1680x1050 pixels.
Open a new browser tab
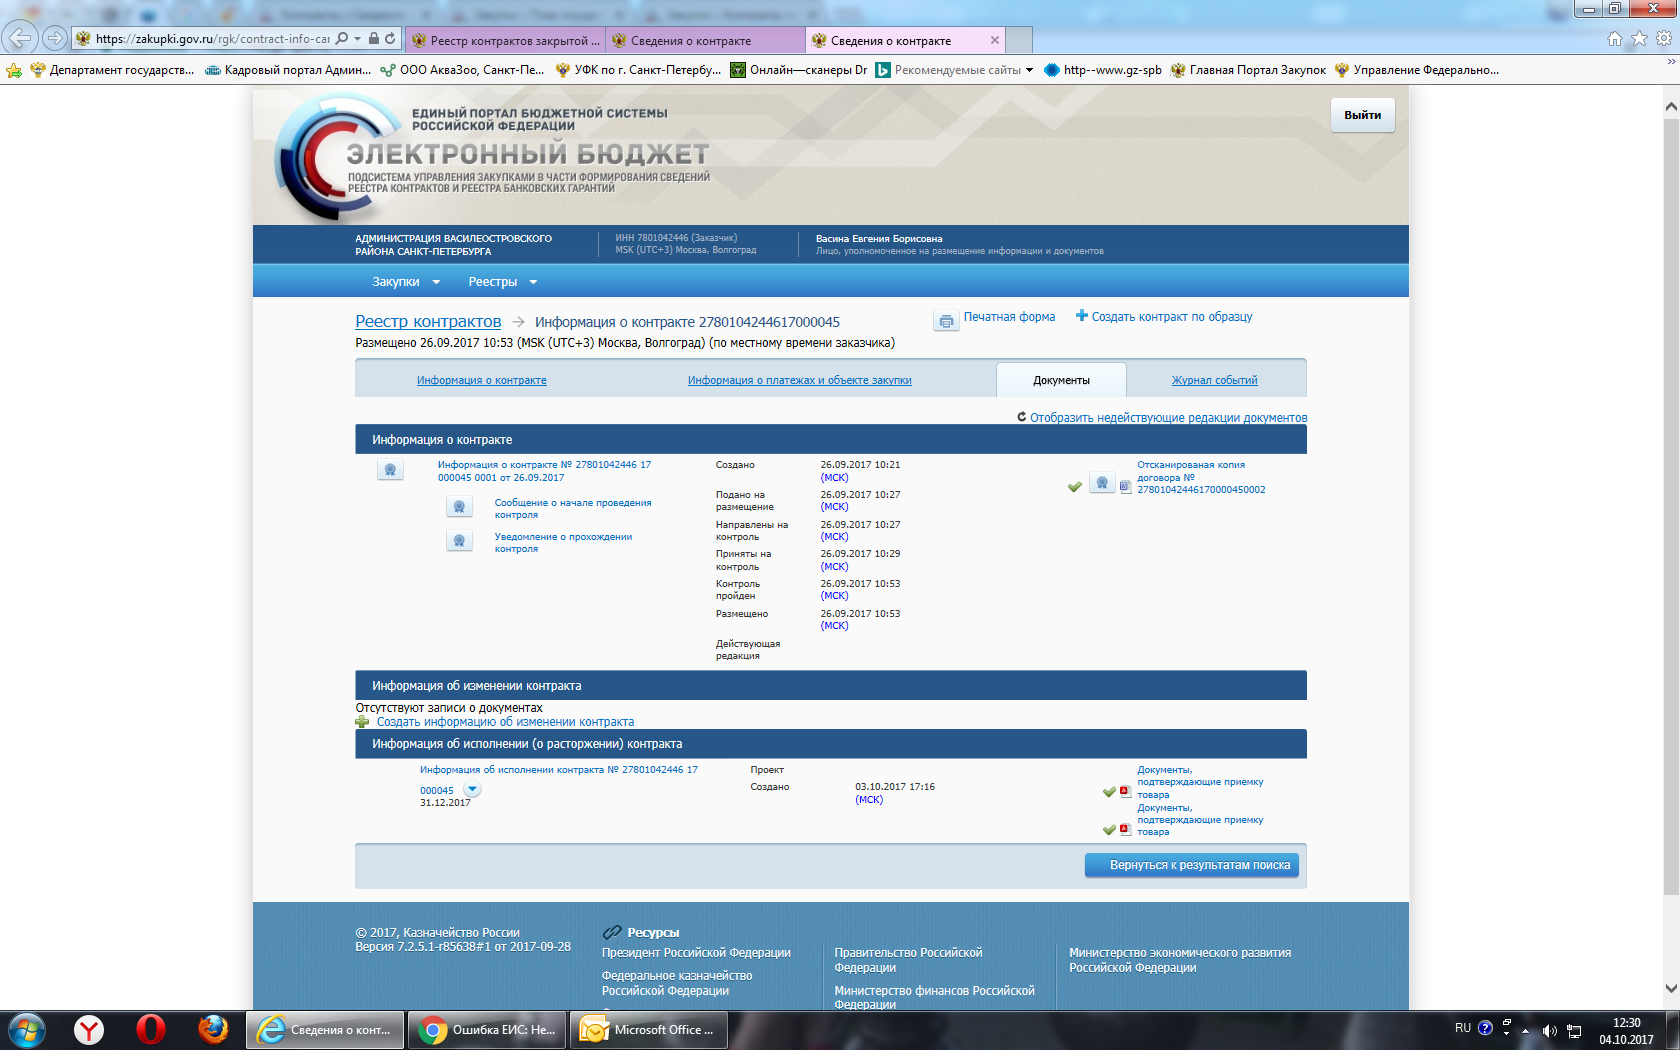tap(1019, 40)
